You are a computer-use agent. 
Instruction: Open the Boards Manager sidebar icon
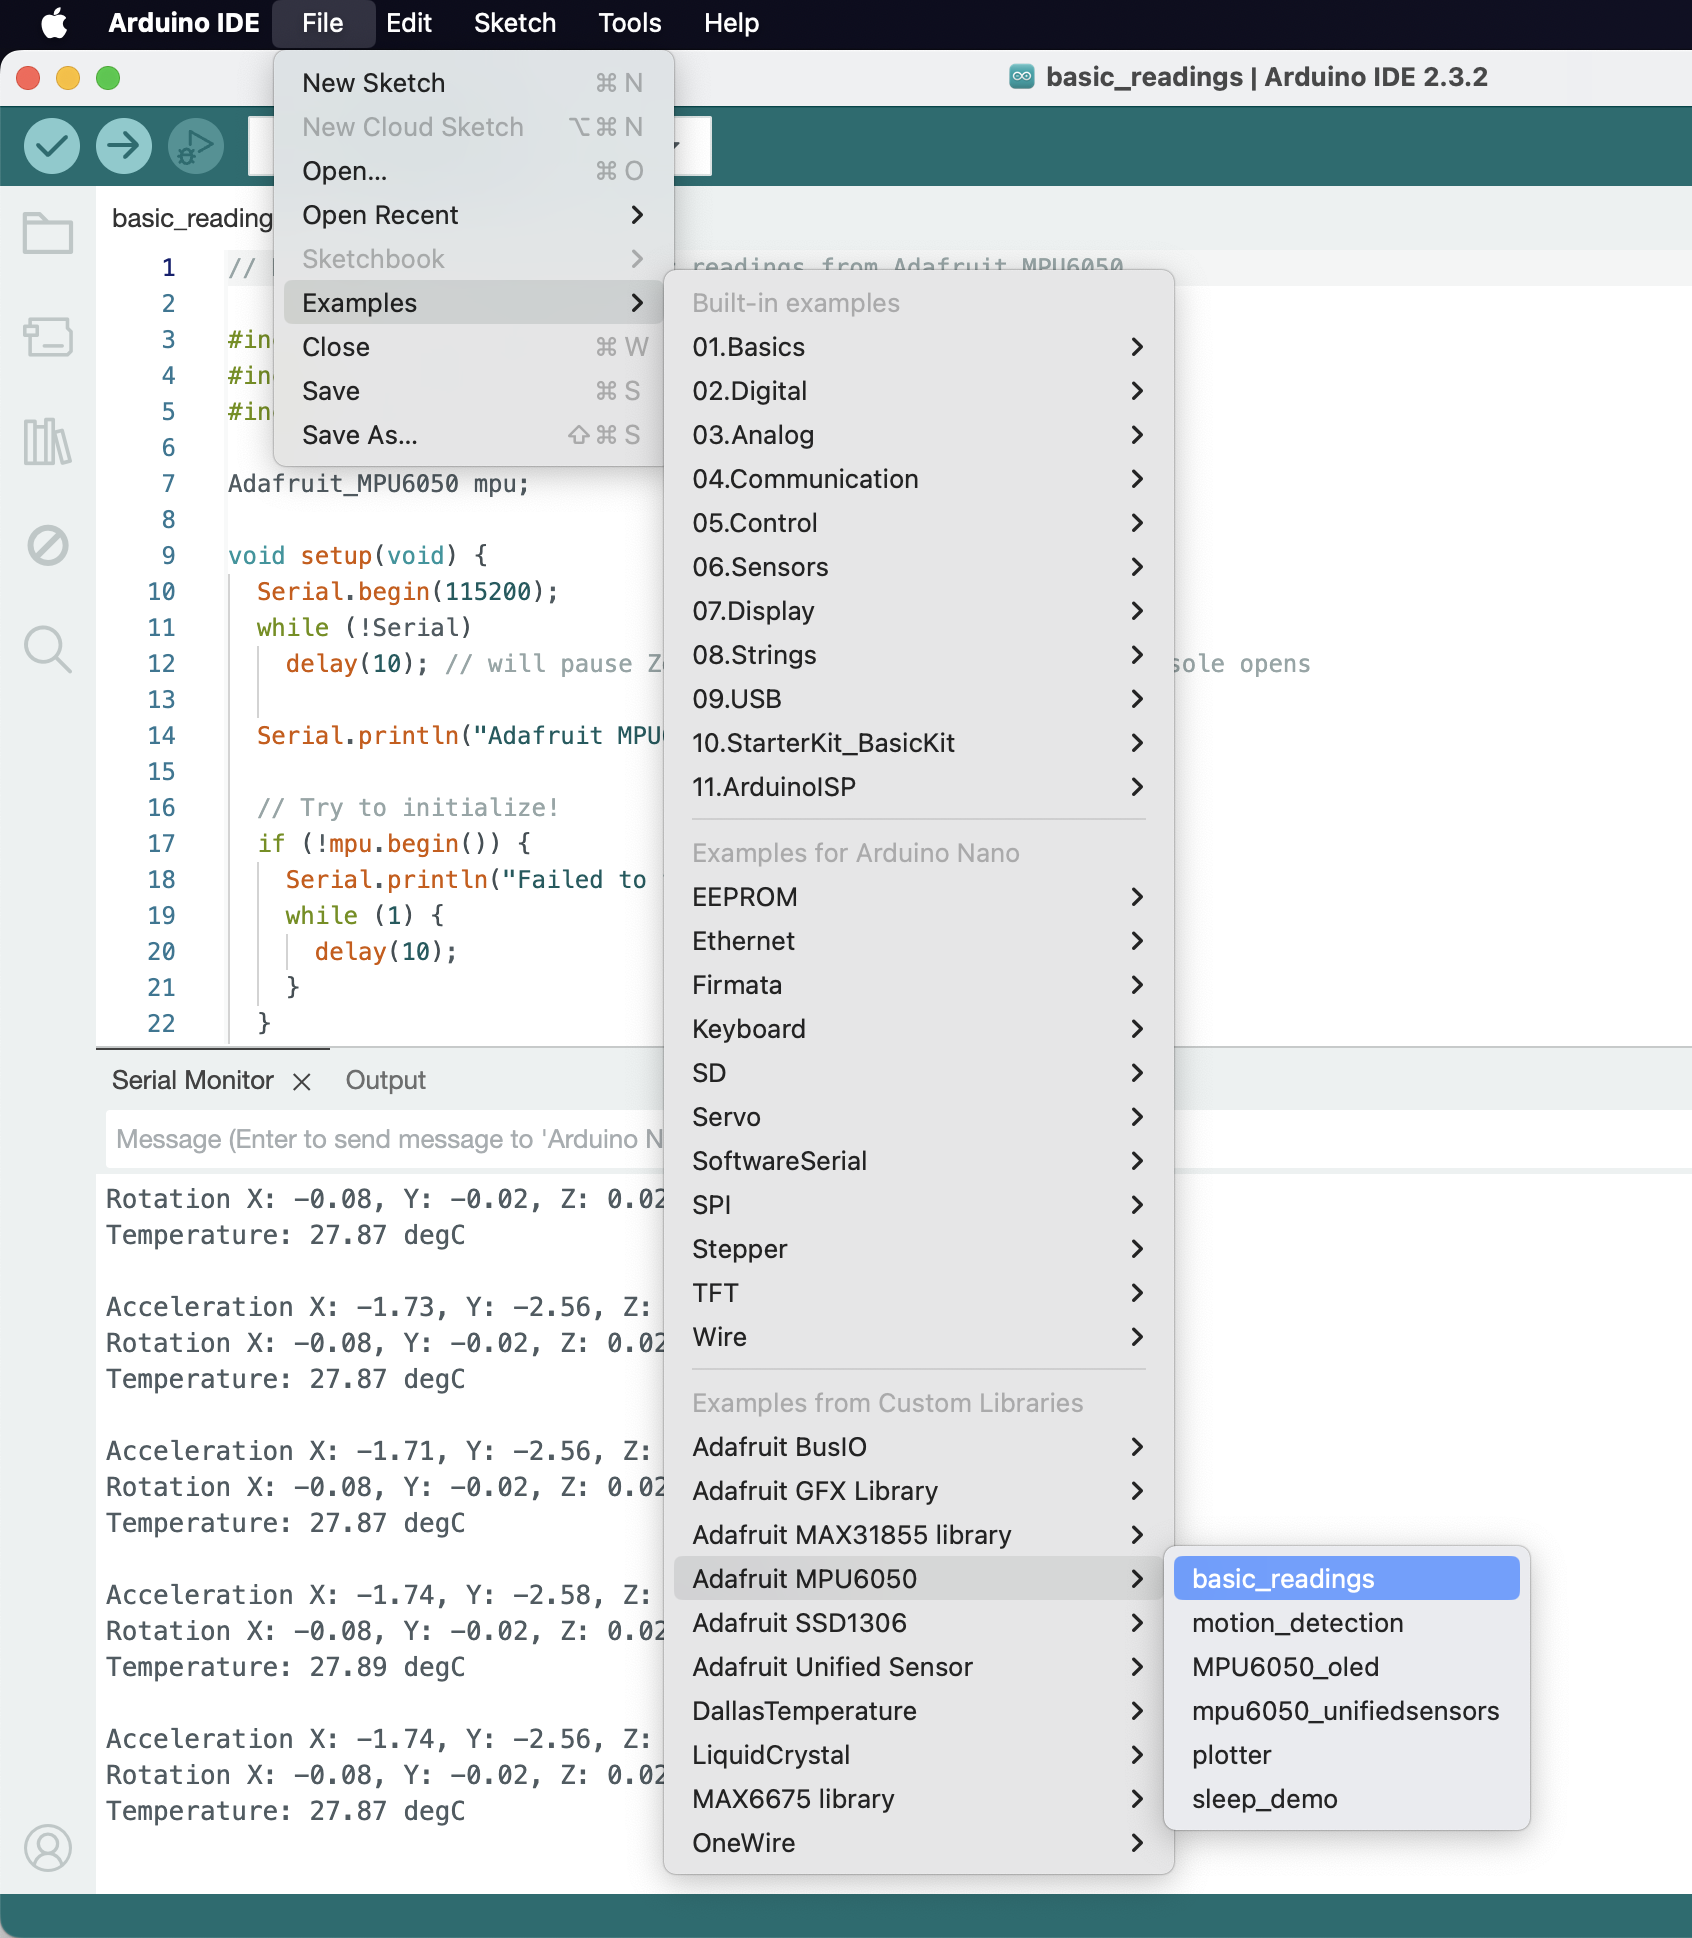[48, 337]
